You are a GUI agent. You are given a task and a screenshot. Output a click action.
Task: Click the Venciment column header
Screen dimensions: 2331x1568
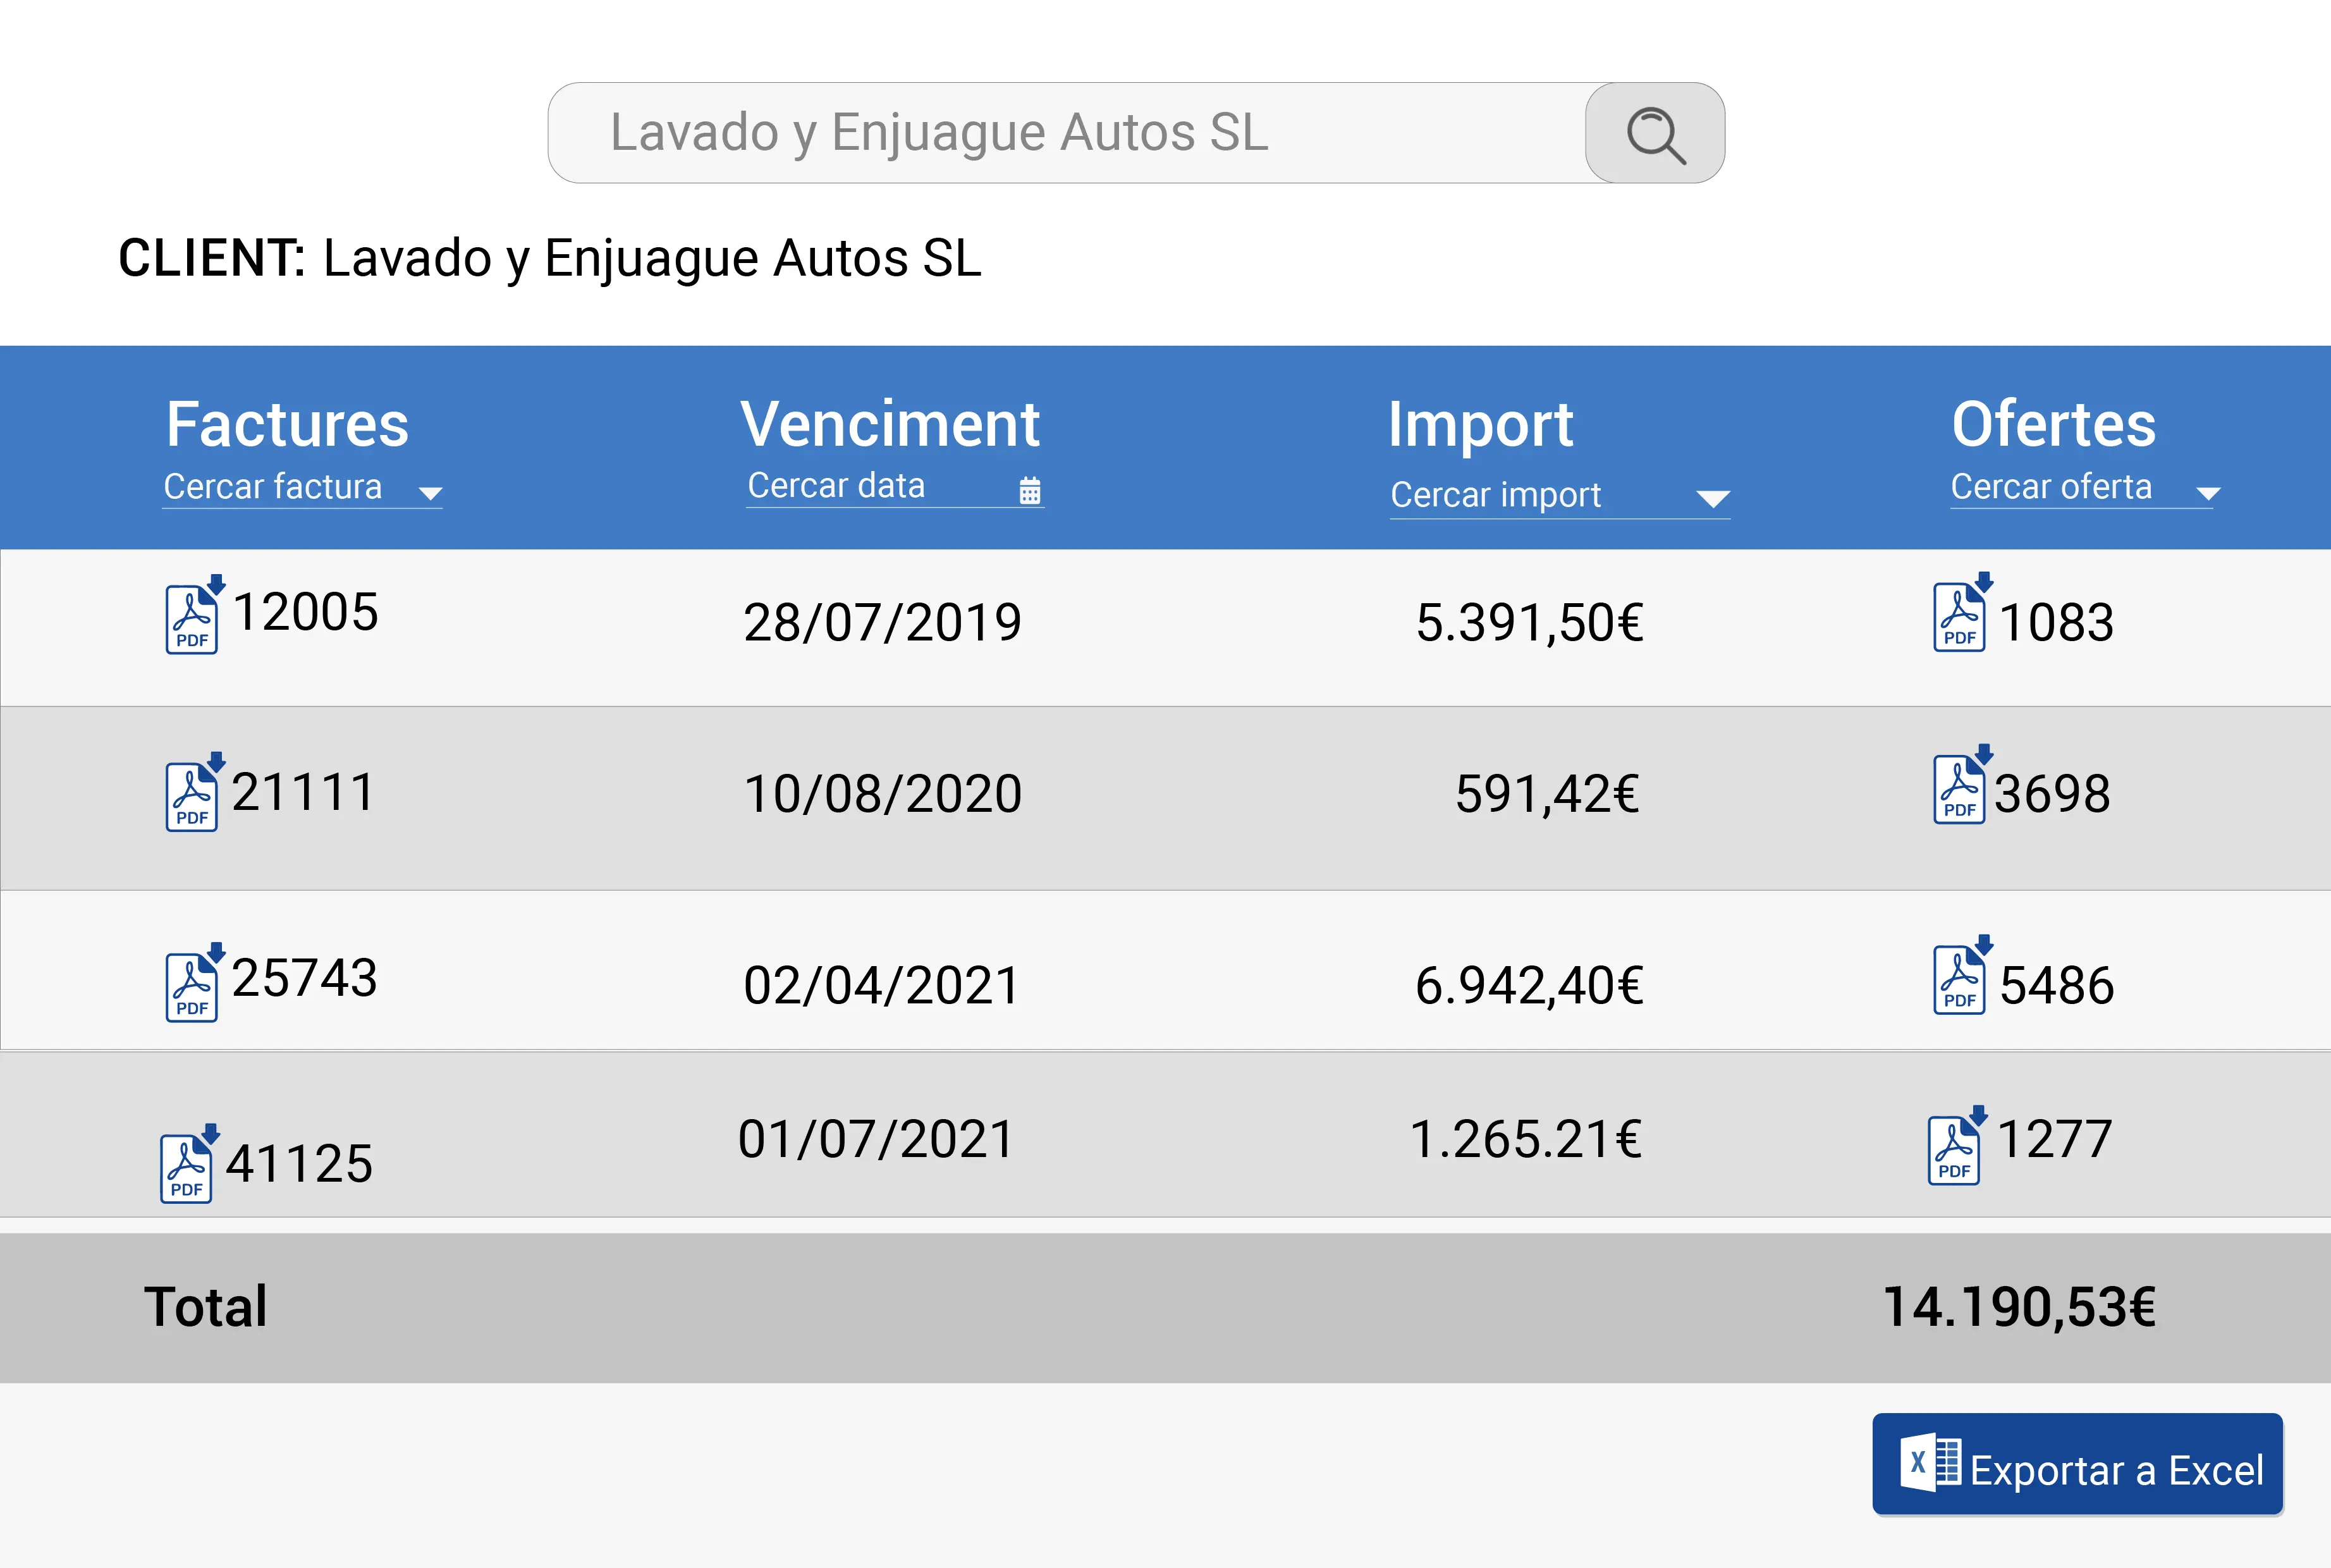pyautogui.click(x=890, y=424)
